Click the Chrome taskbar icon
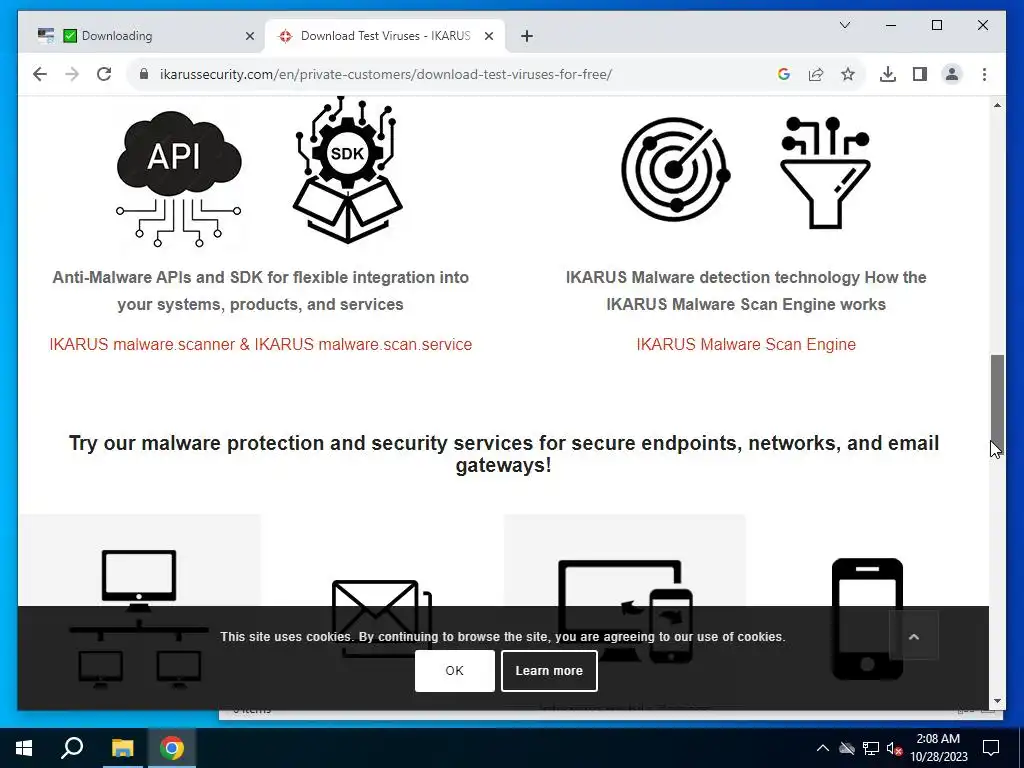1024x768 pixels. pyautogui.click(x=172, y=748)
